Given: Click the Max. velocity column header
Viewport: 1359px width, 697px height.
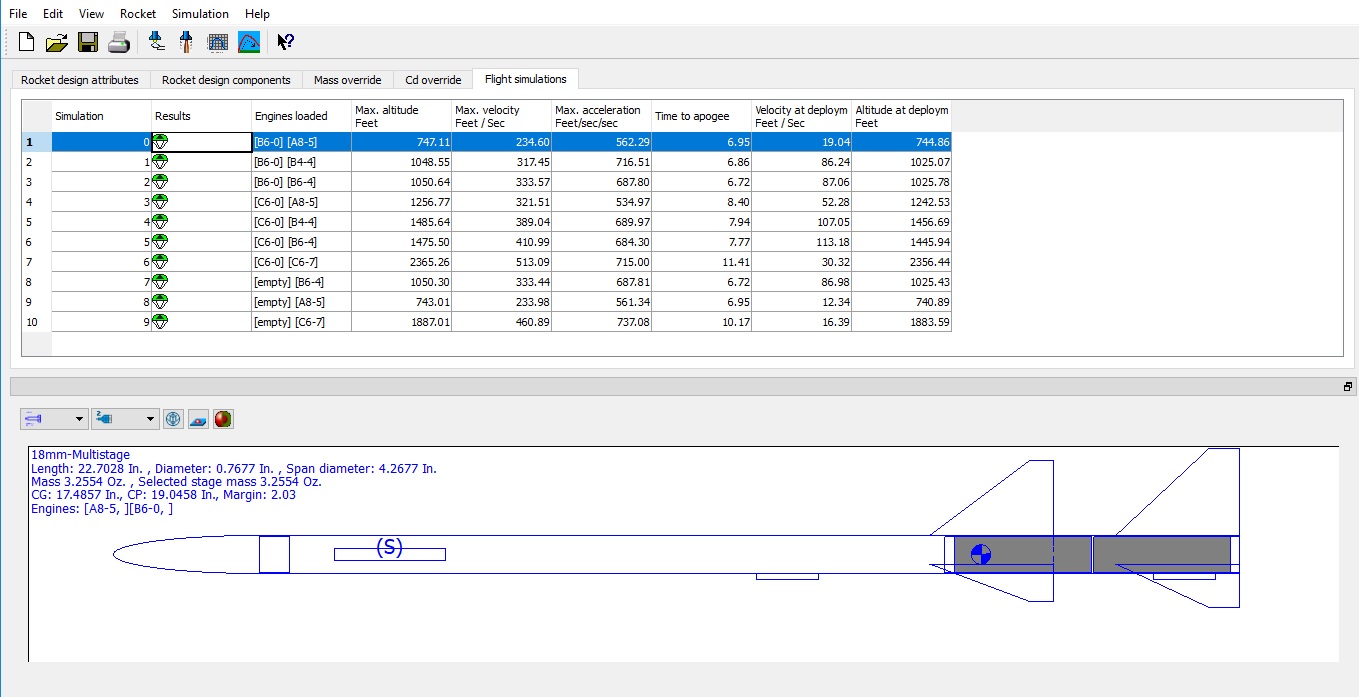Looking at the screenshot, I should 501,116.
